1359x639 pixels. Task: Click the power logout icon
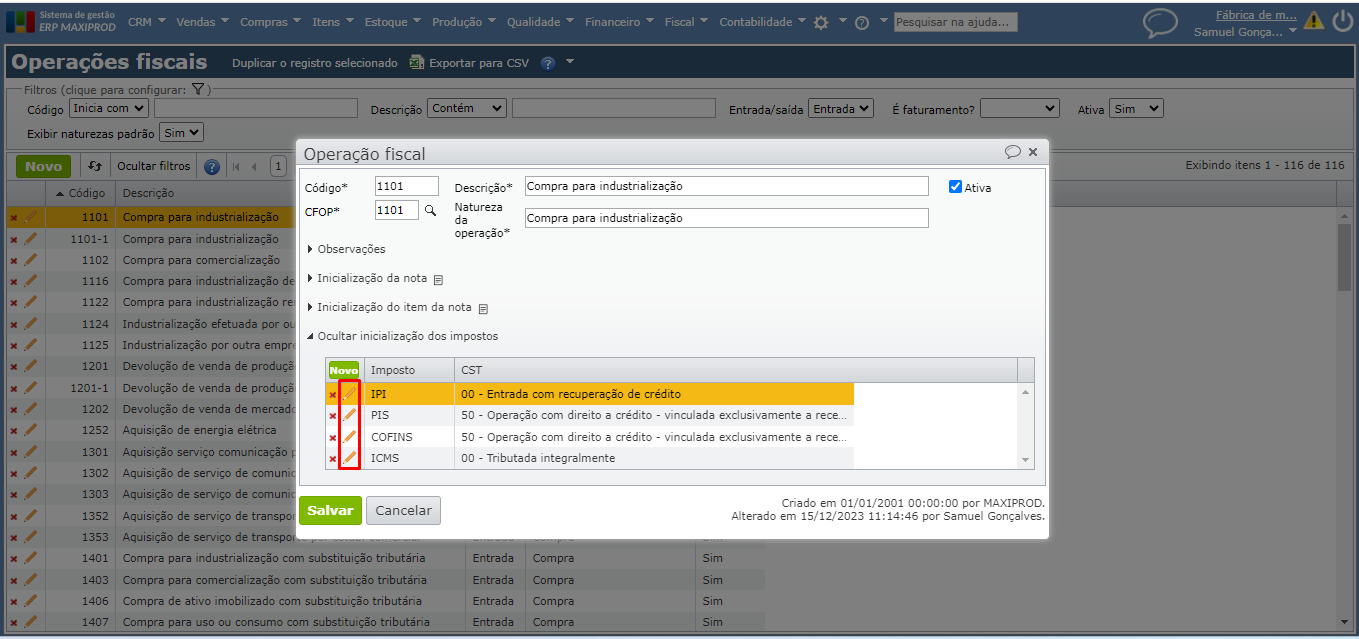pos(1342,21)
